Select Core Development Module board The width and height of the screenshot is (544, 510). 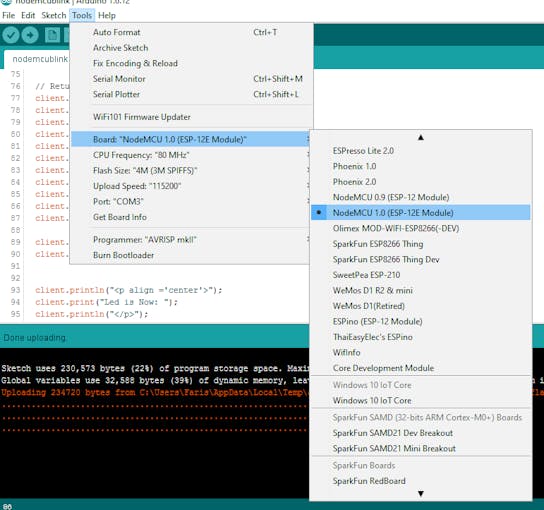(x=420, y=368)
